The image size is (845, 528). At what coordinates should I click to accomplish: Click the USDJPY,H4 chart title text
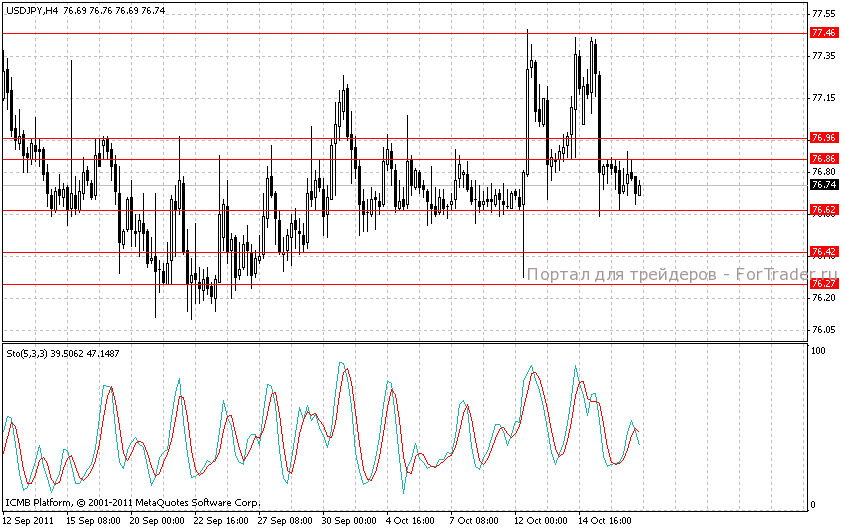click(x=33, y=10)
